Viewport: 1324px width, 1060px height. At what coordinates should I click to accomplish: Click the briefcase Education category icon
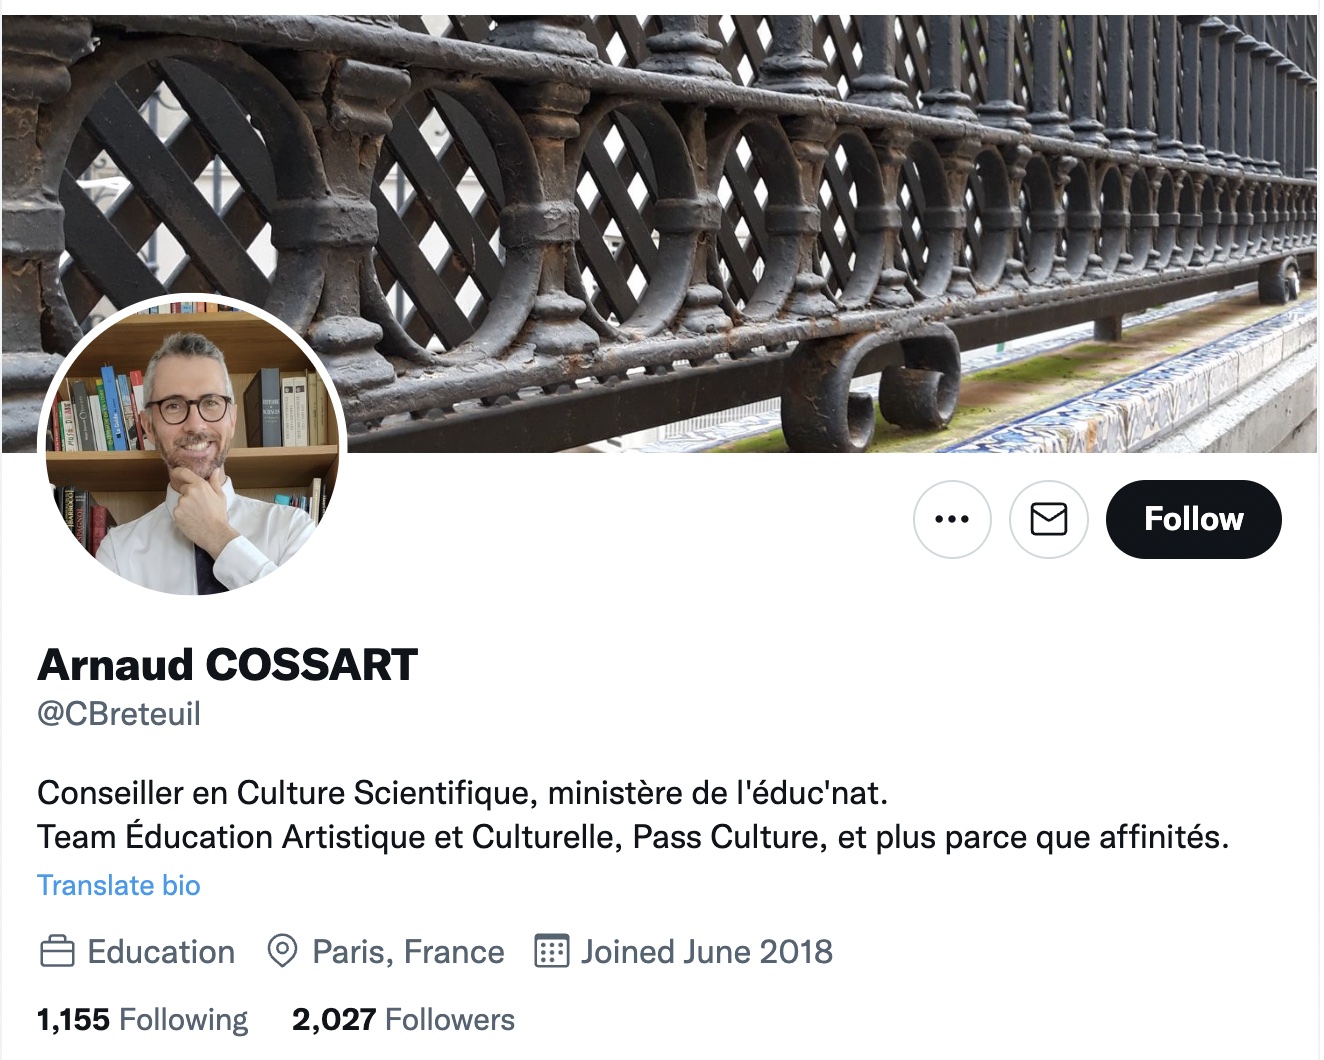57,951
